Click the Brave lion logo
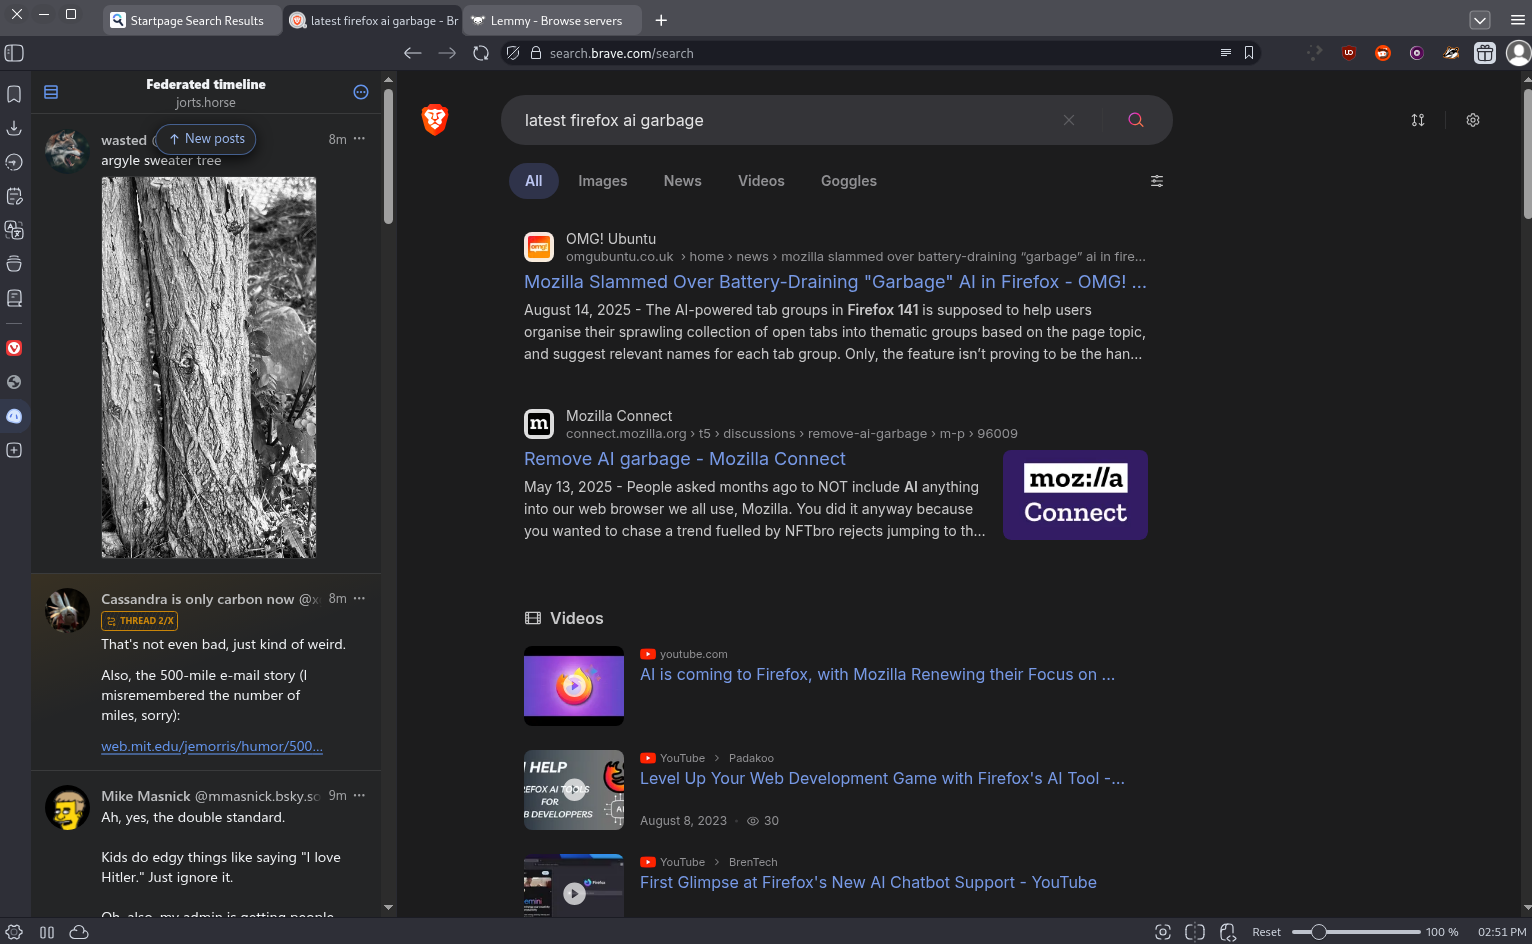1532x944 pixels. pyautogui.click(x=435, y=120)
